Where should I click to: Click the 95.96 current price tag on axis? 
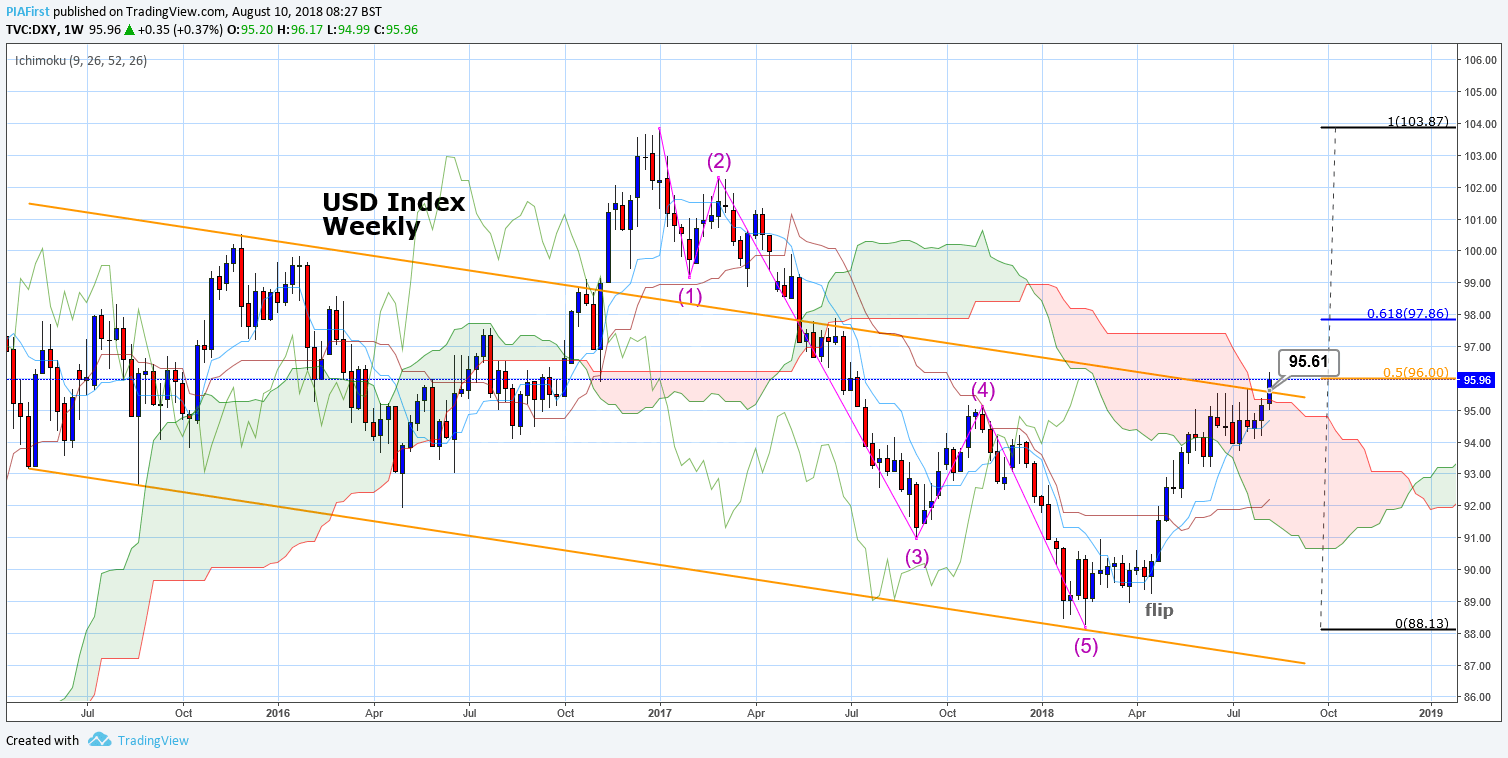[x=1477, y=380]
